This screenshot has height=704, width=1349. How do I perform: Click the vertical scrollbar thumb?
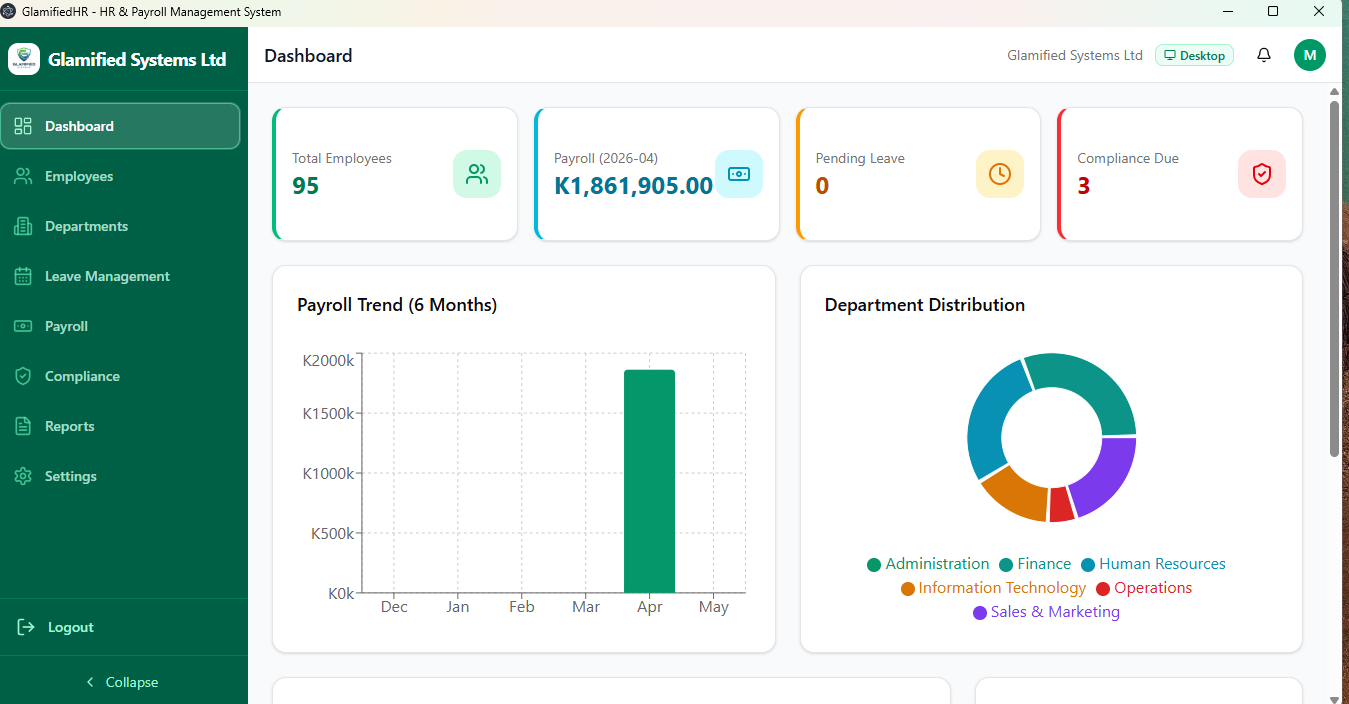(1334, 278)
